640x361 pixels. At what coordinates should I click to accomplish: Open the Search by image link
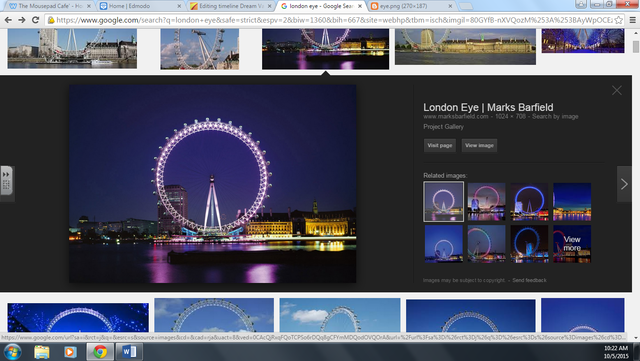(x=555, y=116)
